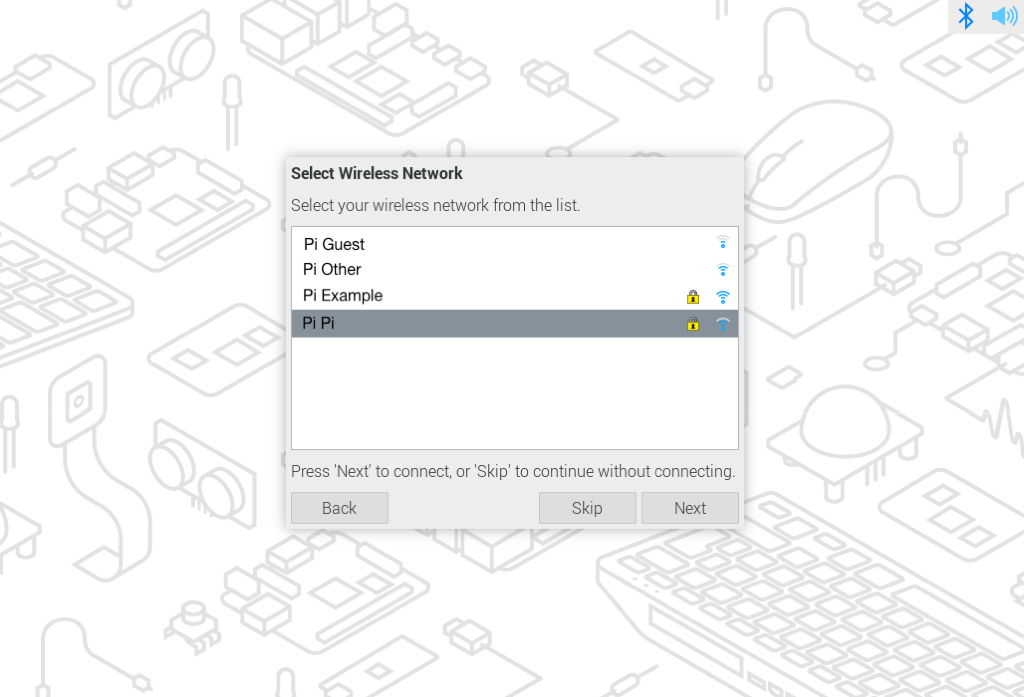Click the padlock icon on Pi Pi row
The width and height of the screenshot is (1024, 697).
pyautogui.click(x=693, y=323)
